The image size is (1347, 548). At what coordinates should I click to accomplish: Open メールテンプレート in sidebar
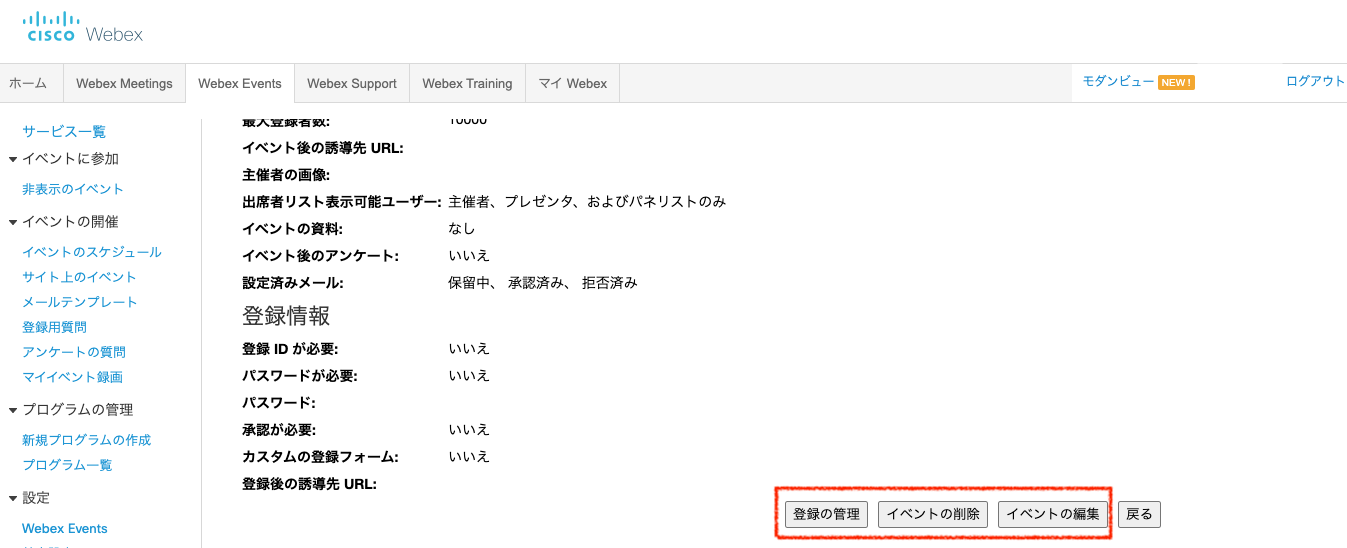pyautogui.click(x=80, y=302)
